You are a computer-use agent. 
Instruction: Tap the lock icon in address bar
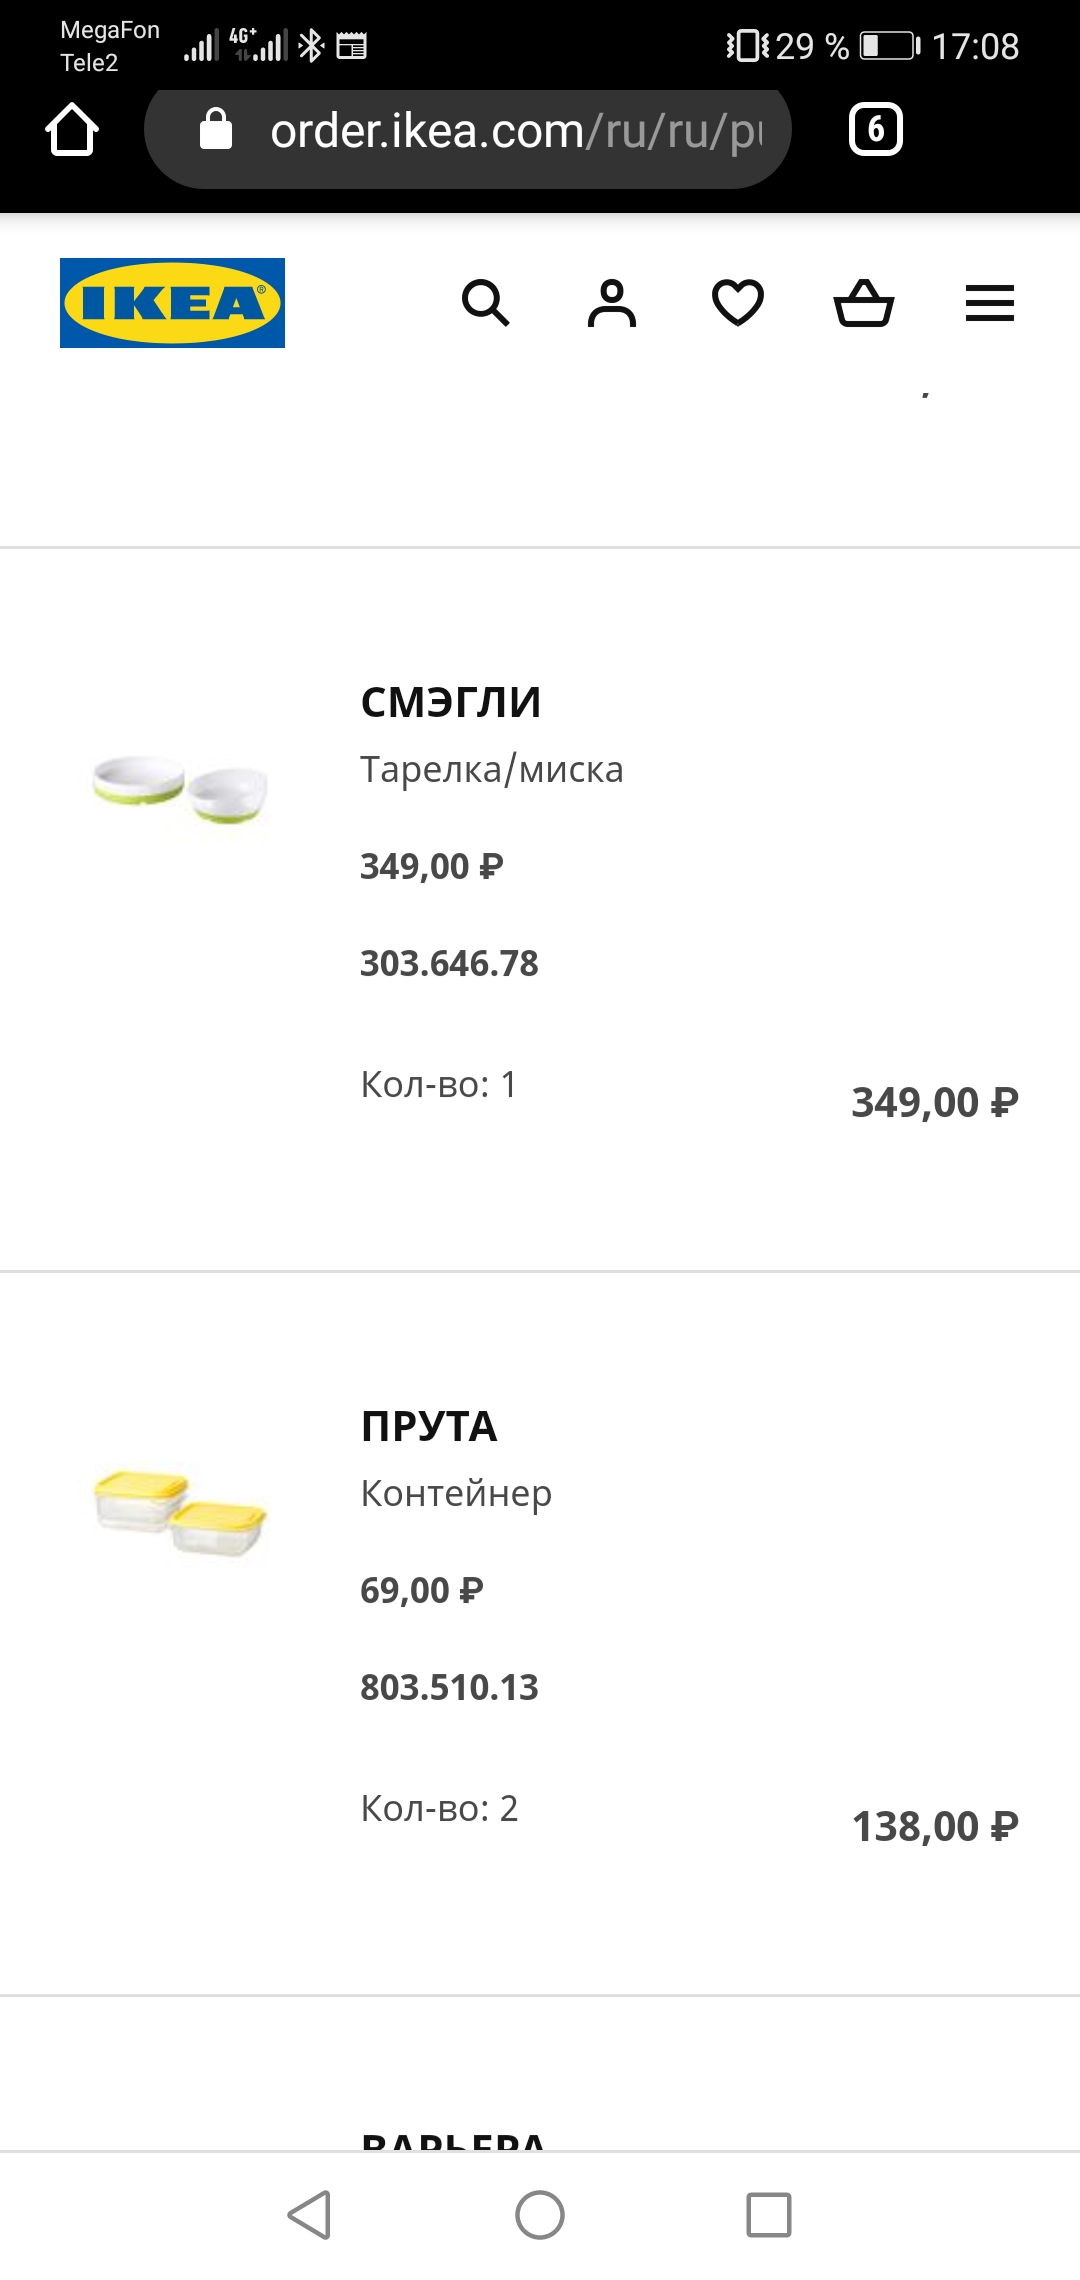216,130
